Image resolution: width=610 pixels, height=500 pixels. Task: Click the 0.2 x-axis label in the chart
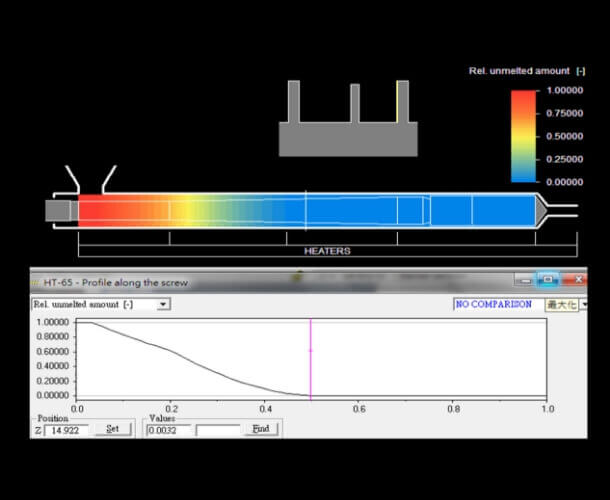click(x=171, y=409)
